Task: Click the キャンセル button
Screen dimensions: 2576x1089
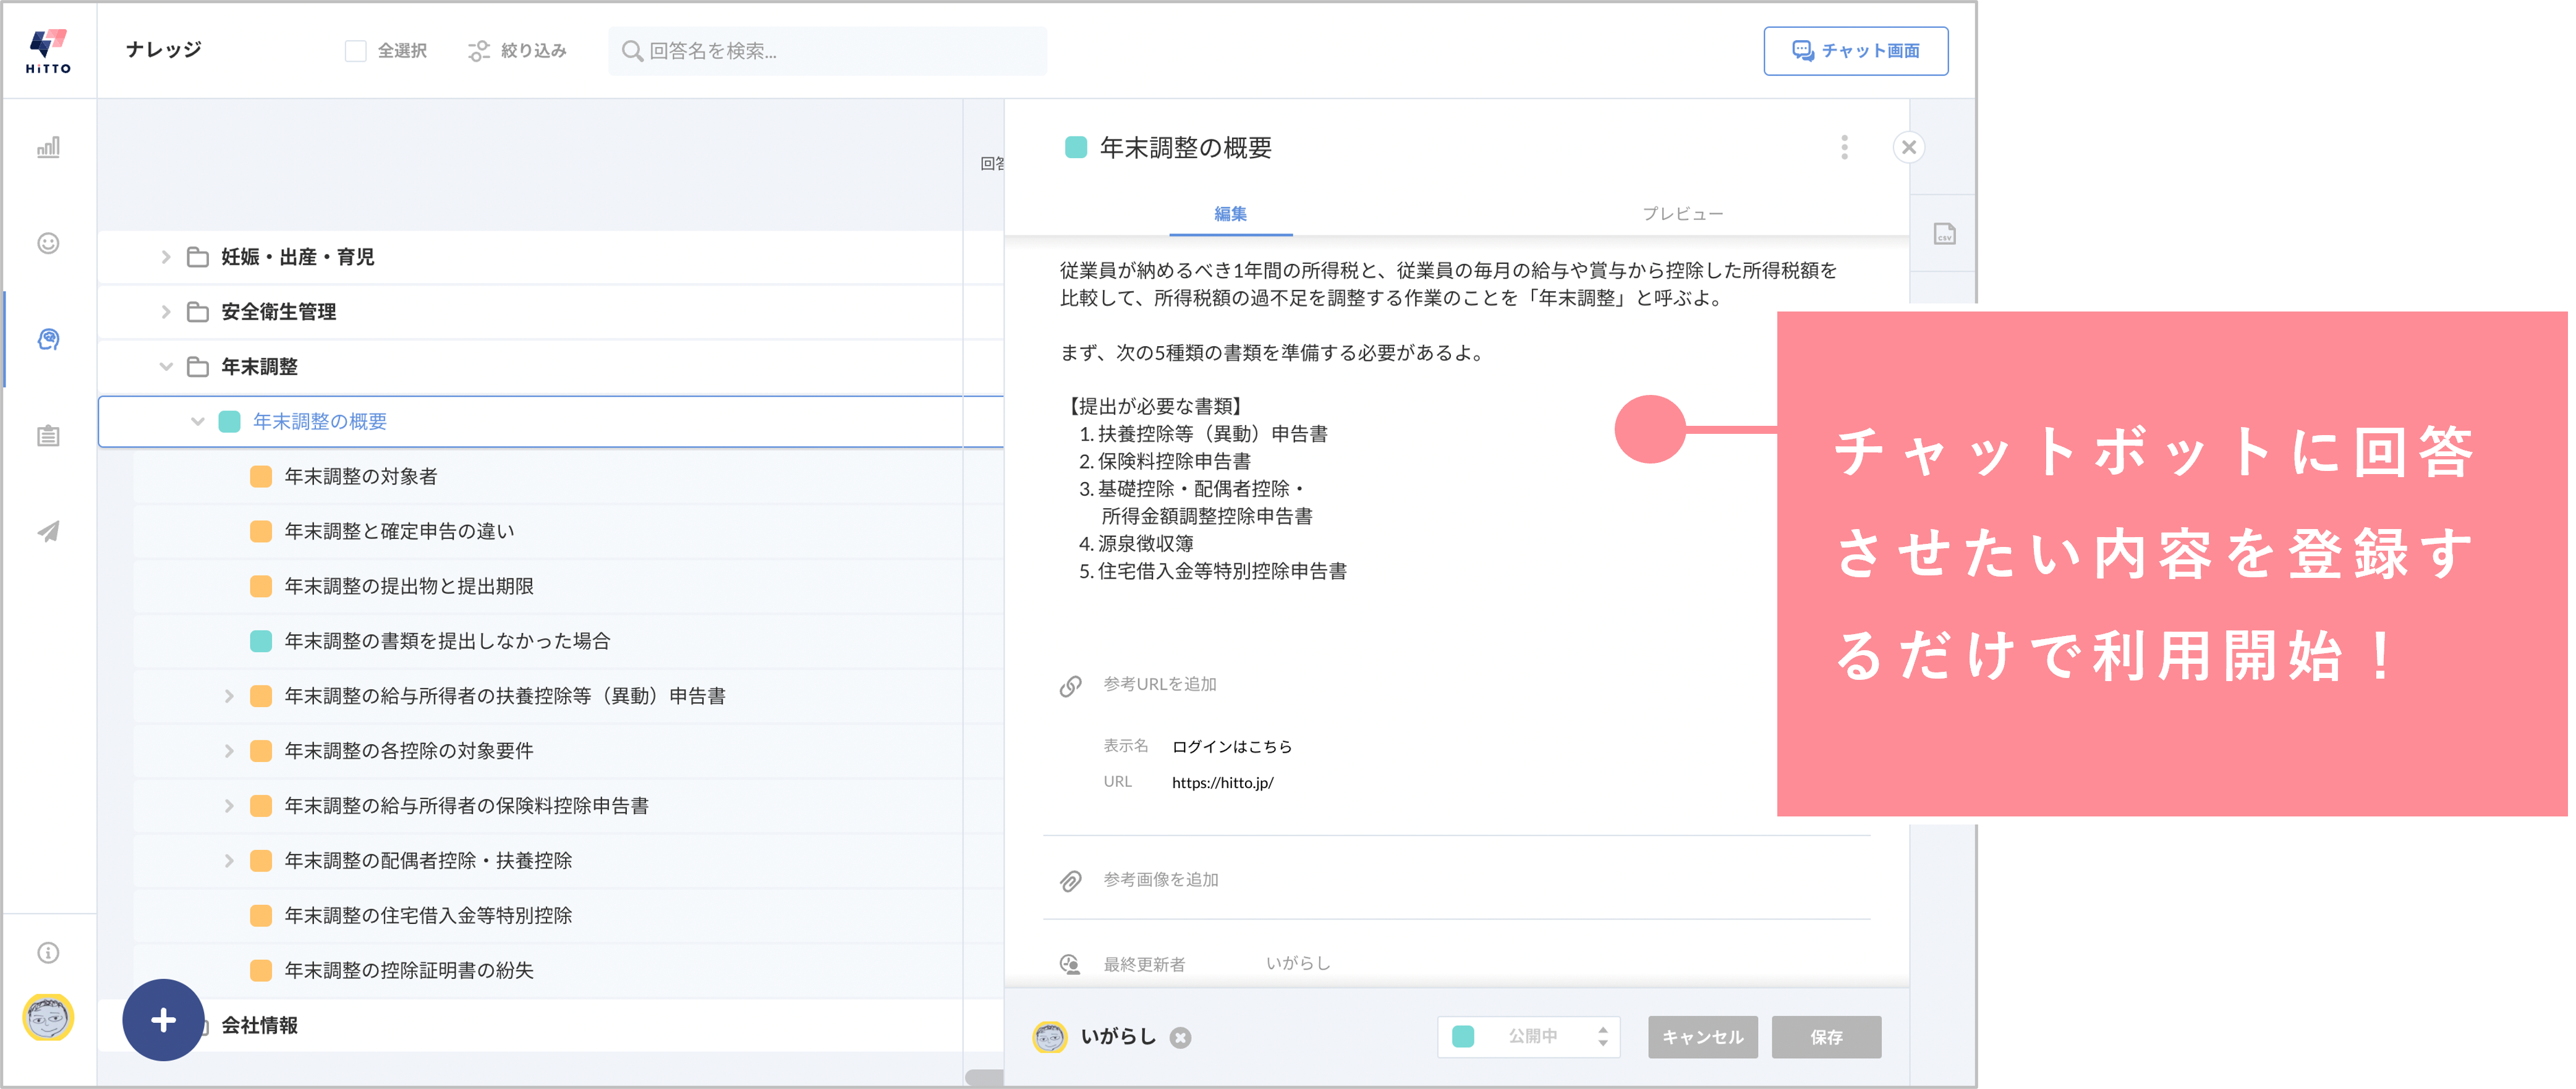Action: pos(1702,1037)
